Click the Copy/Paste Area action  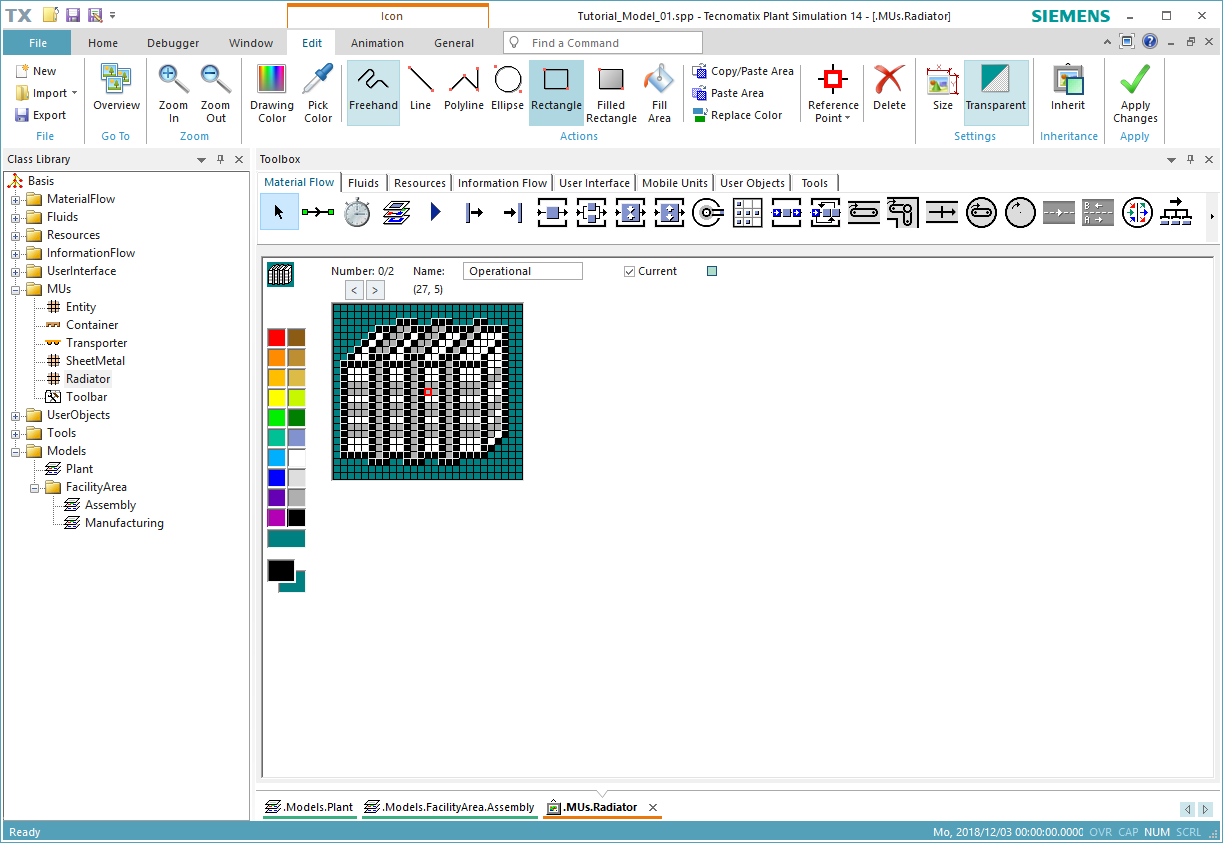(742, 71)
